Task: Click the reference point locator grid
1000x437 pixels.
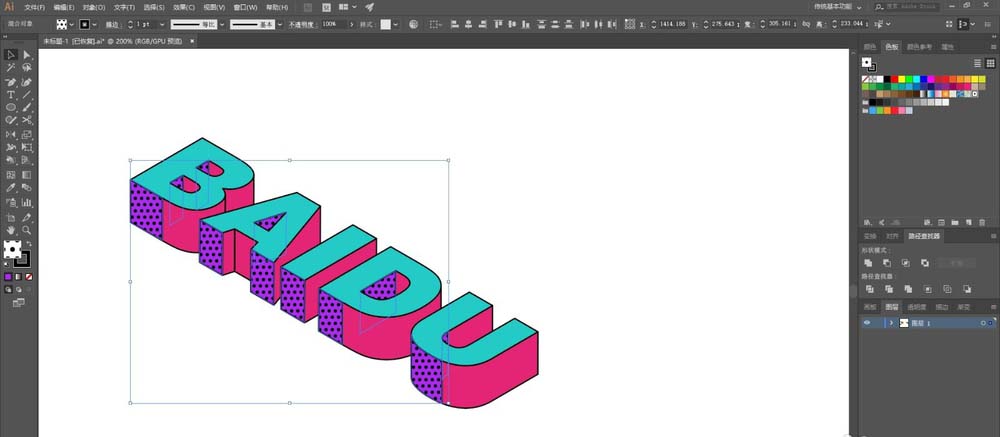Action: [x=630, y=24]
